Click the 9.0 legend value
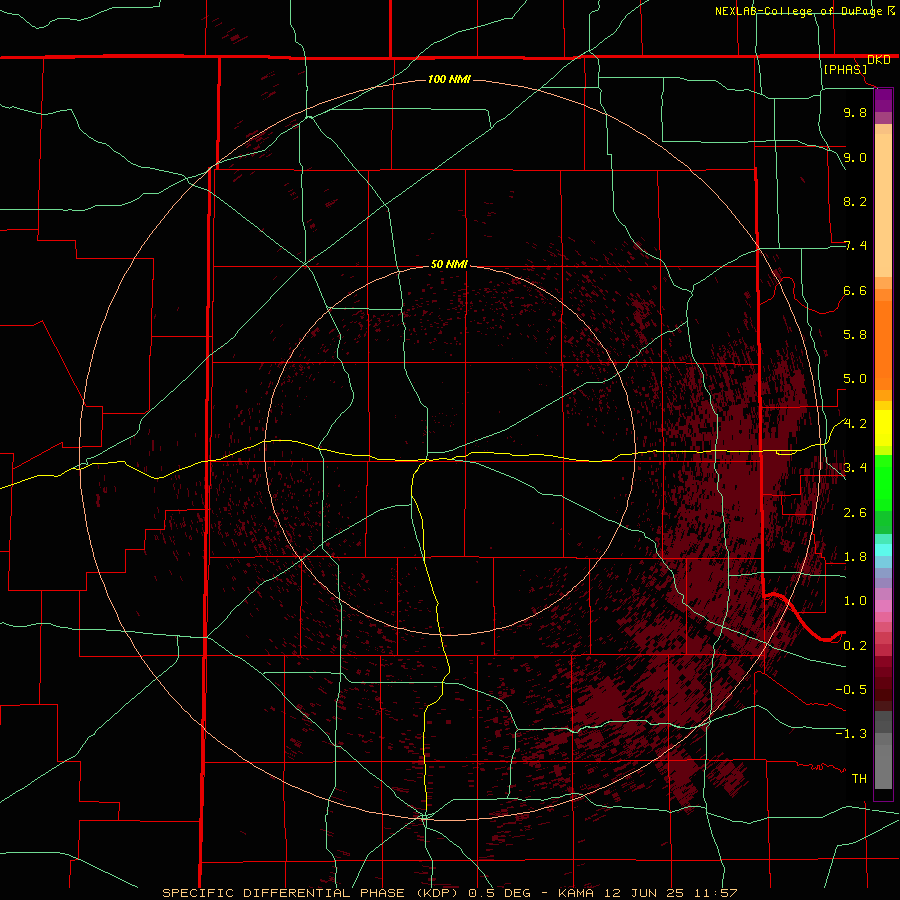Image resolution: width=900 pixels, height=900 pixels. [x=855, y=157]
